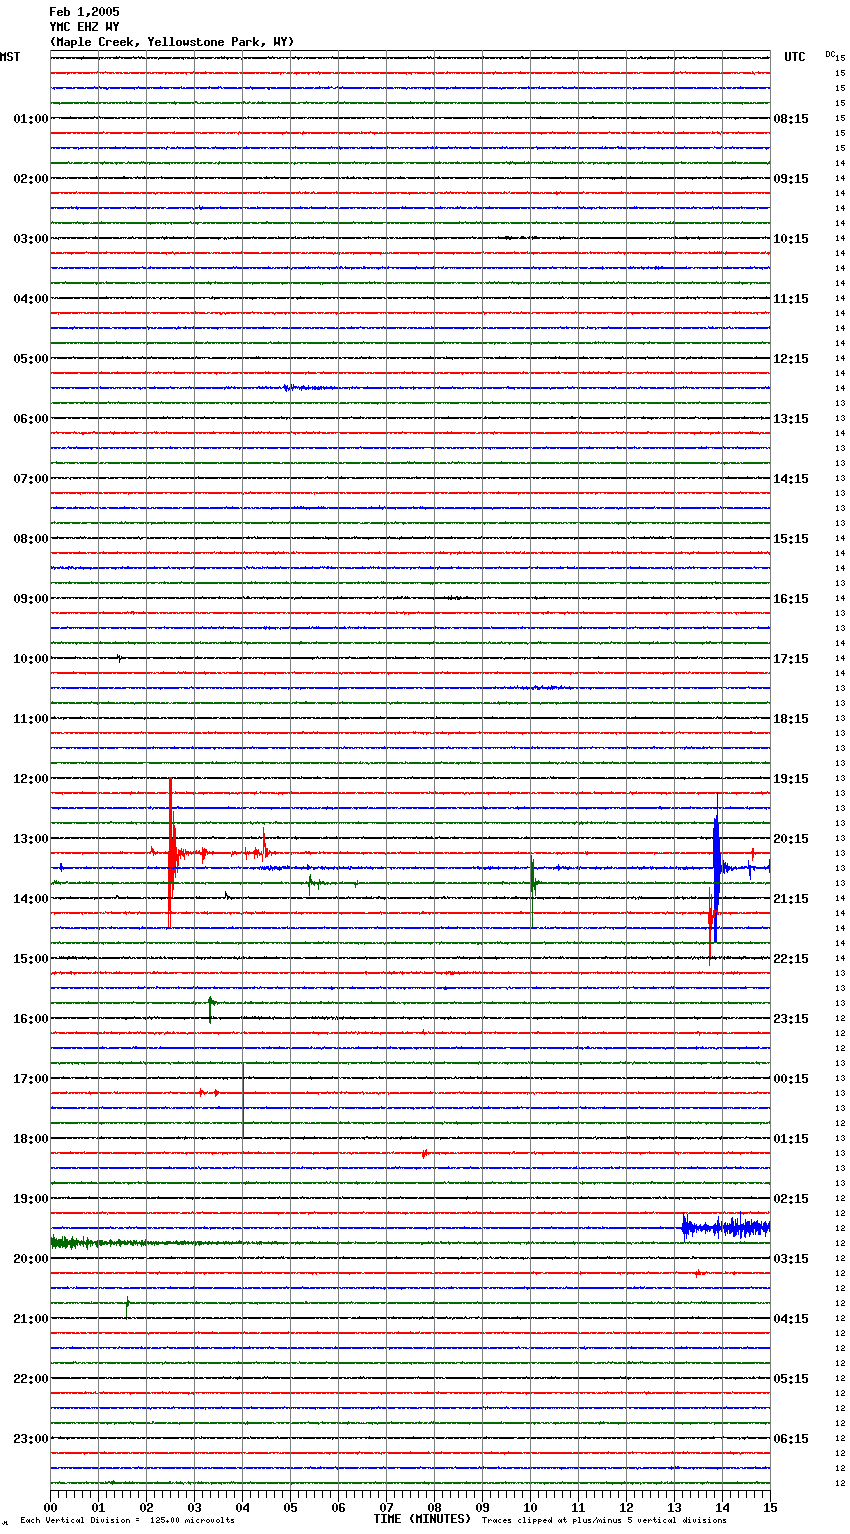The image size is (850, 1534).
Task: Click the 14:15 UTC time label
Action: (791, 479)
